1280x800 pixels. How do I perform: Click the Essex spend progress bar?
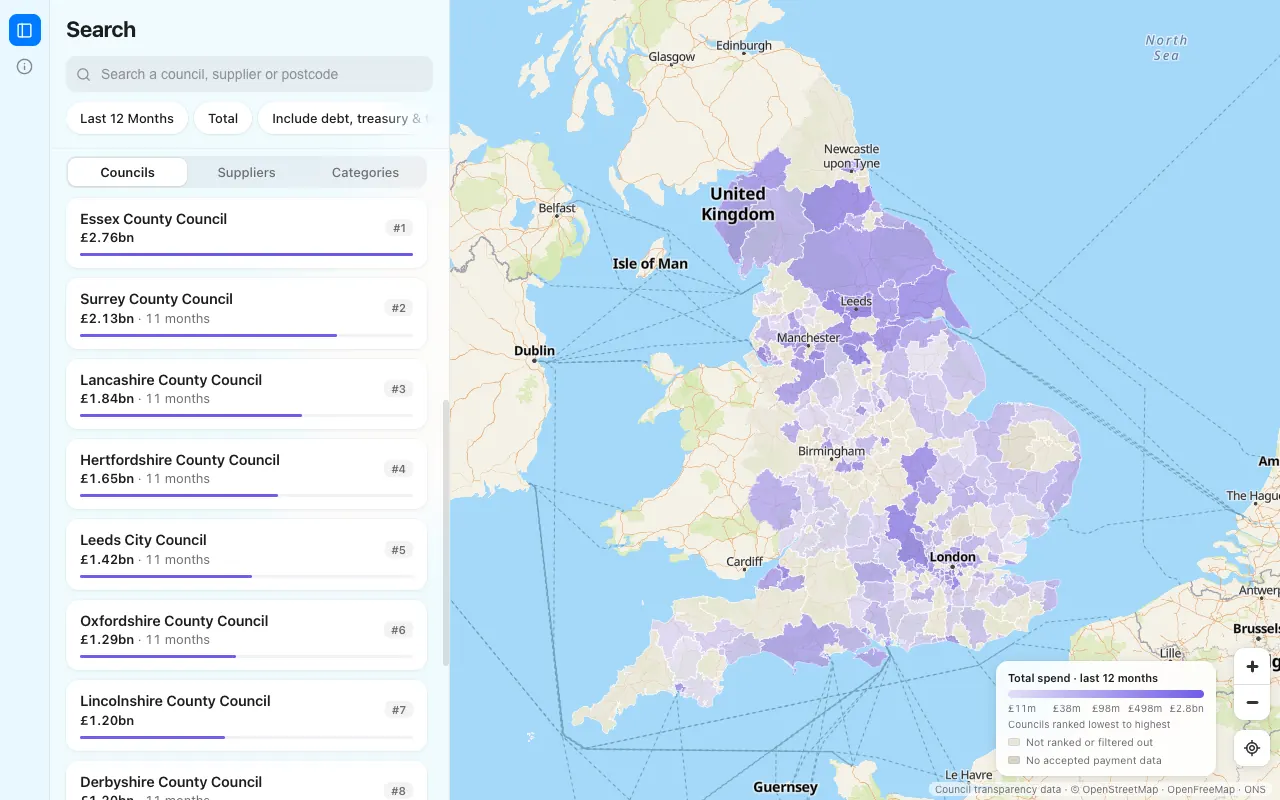pos(246,254)
